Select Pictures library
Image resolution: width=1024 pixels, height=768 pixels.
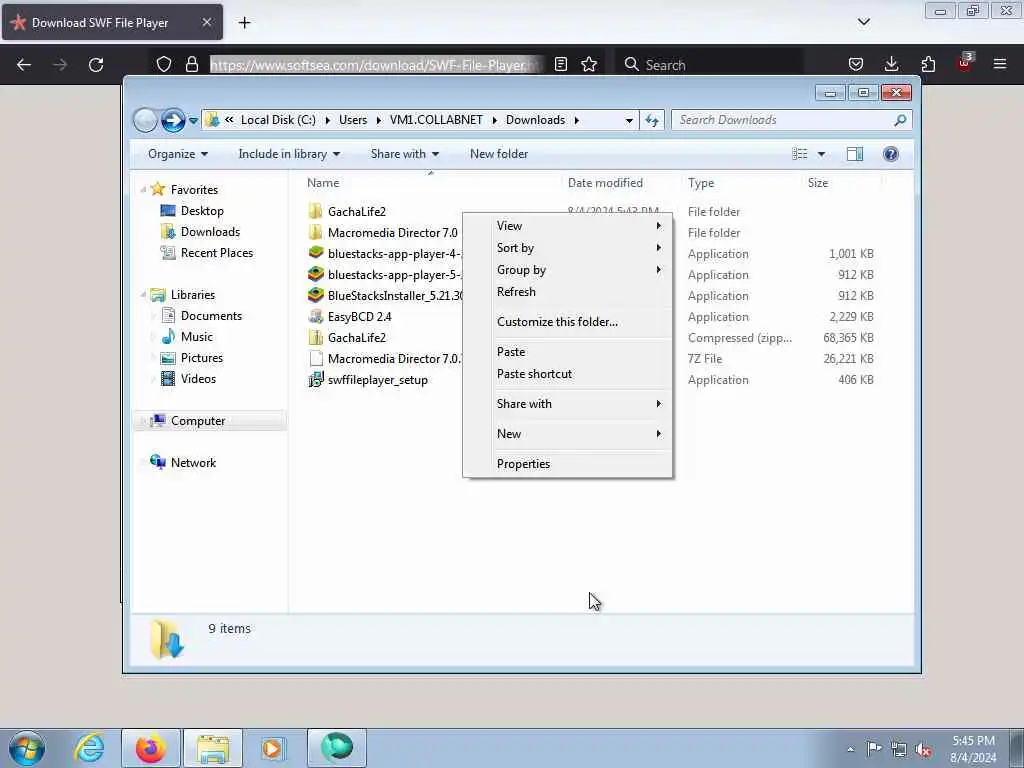click(201, 358)
